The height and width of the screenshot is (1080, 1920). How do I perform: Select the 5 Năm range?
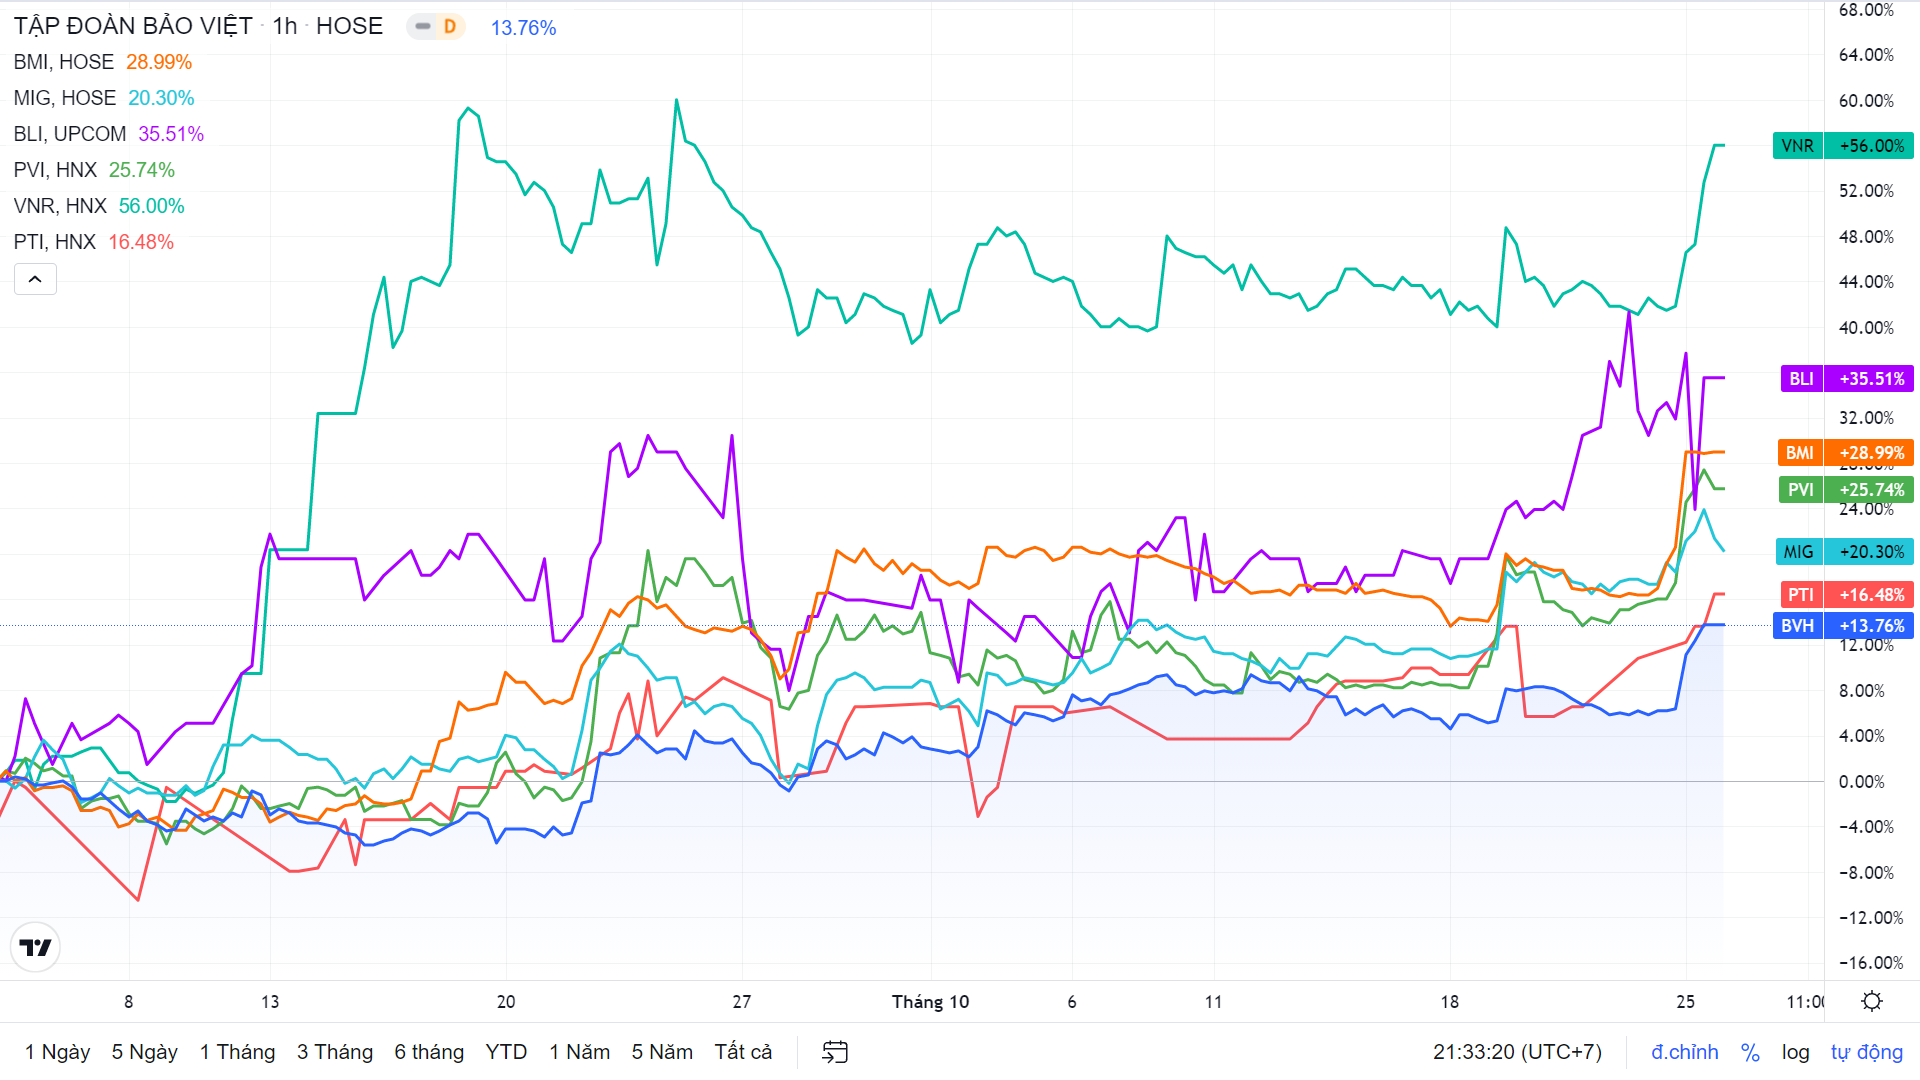coord(662,1052)
